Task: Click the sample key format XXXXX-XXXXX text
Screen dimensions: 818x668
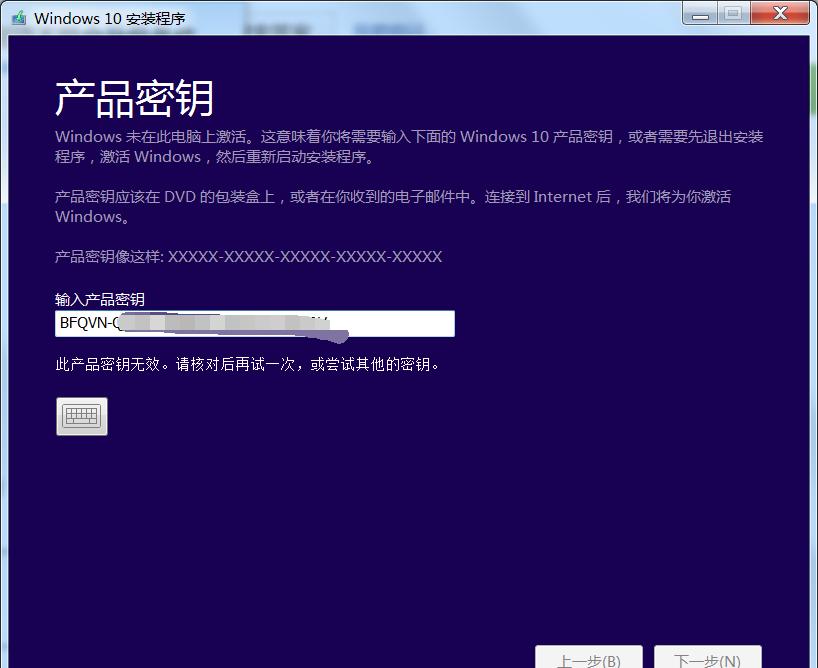Action: pyautogui.click(x=305, y=256)
